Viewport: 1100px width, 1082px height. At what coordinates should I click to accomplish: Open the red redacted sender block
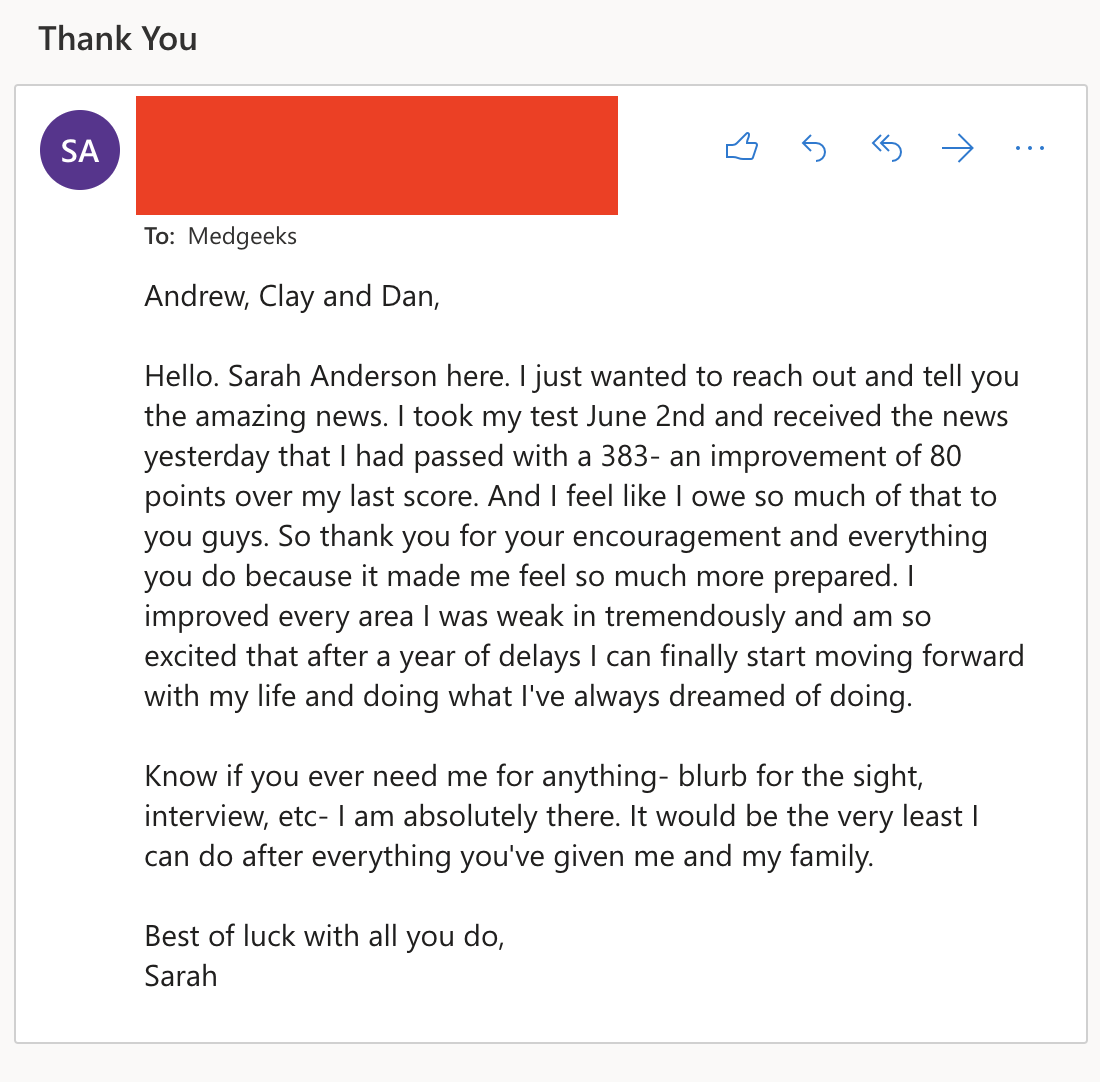[377, 155]
